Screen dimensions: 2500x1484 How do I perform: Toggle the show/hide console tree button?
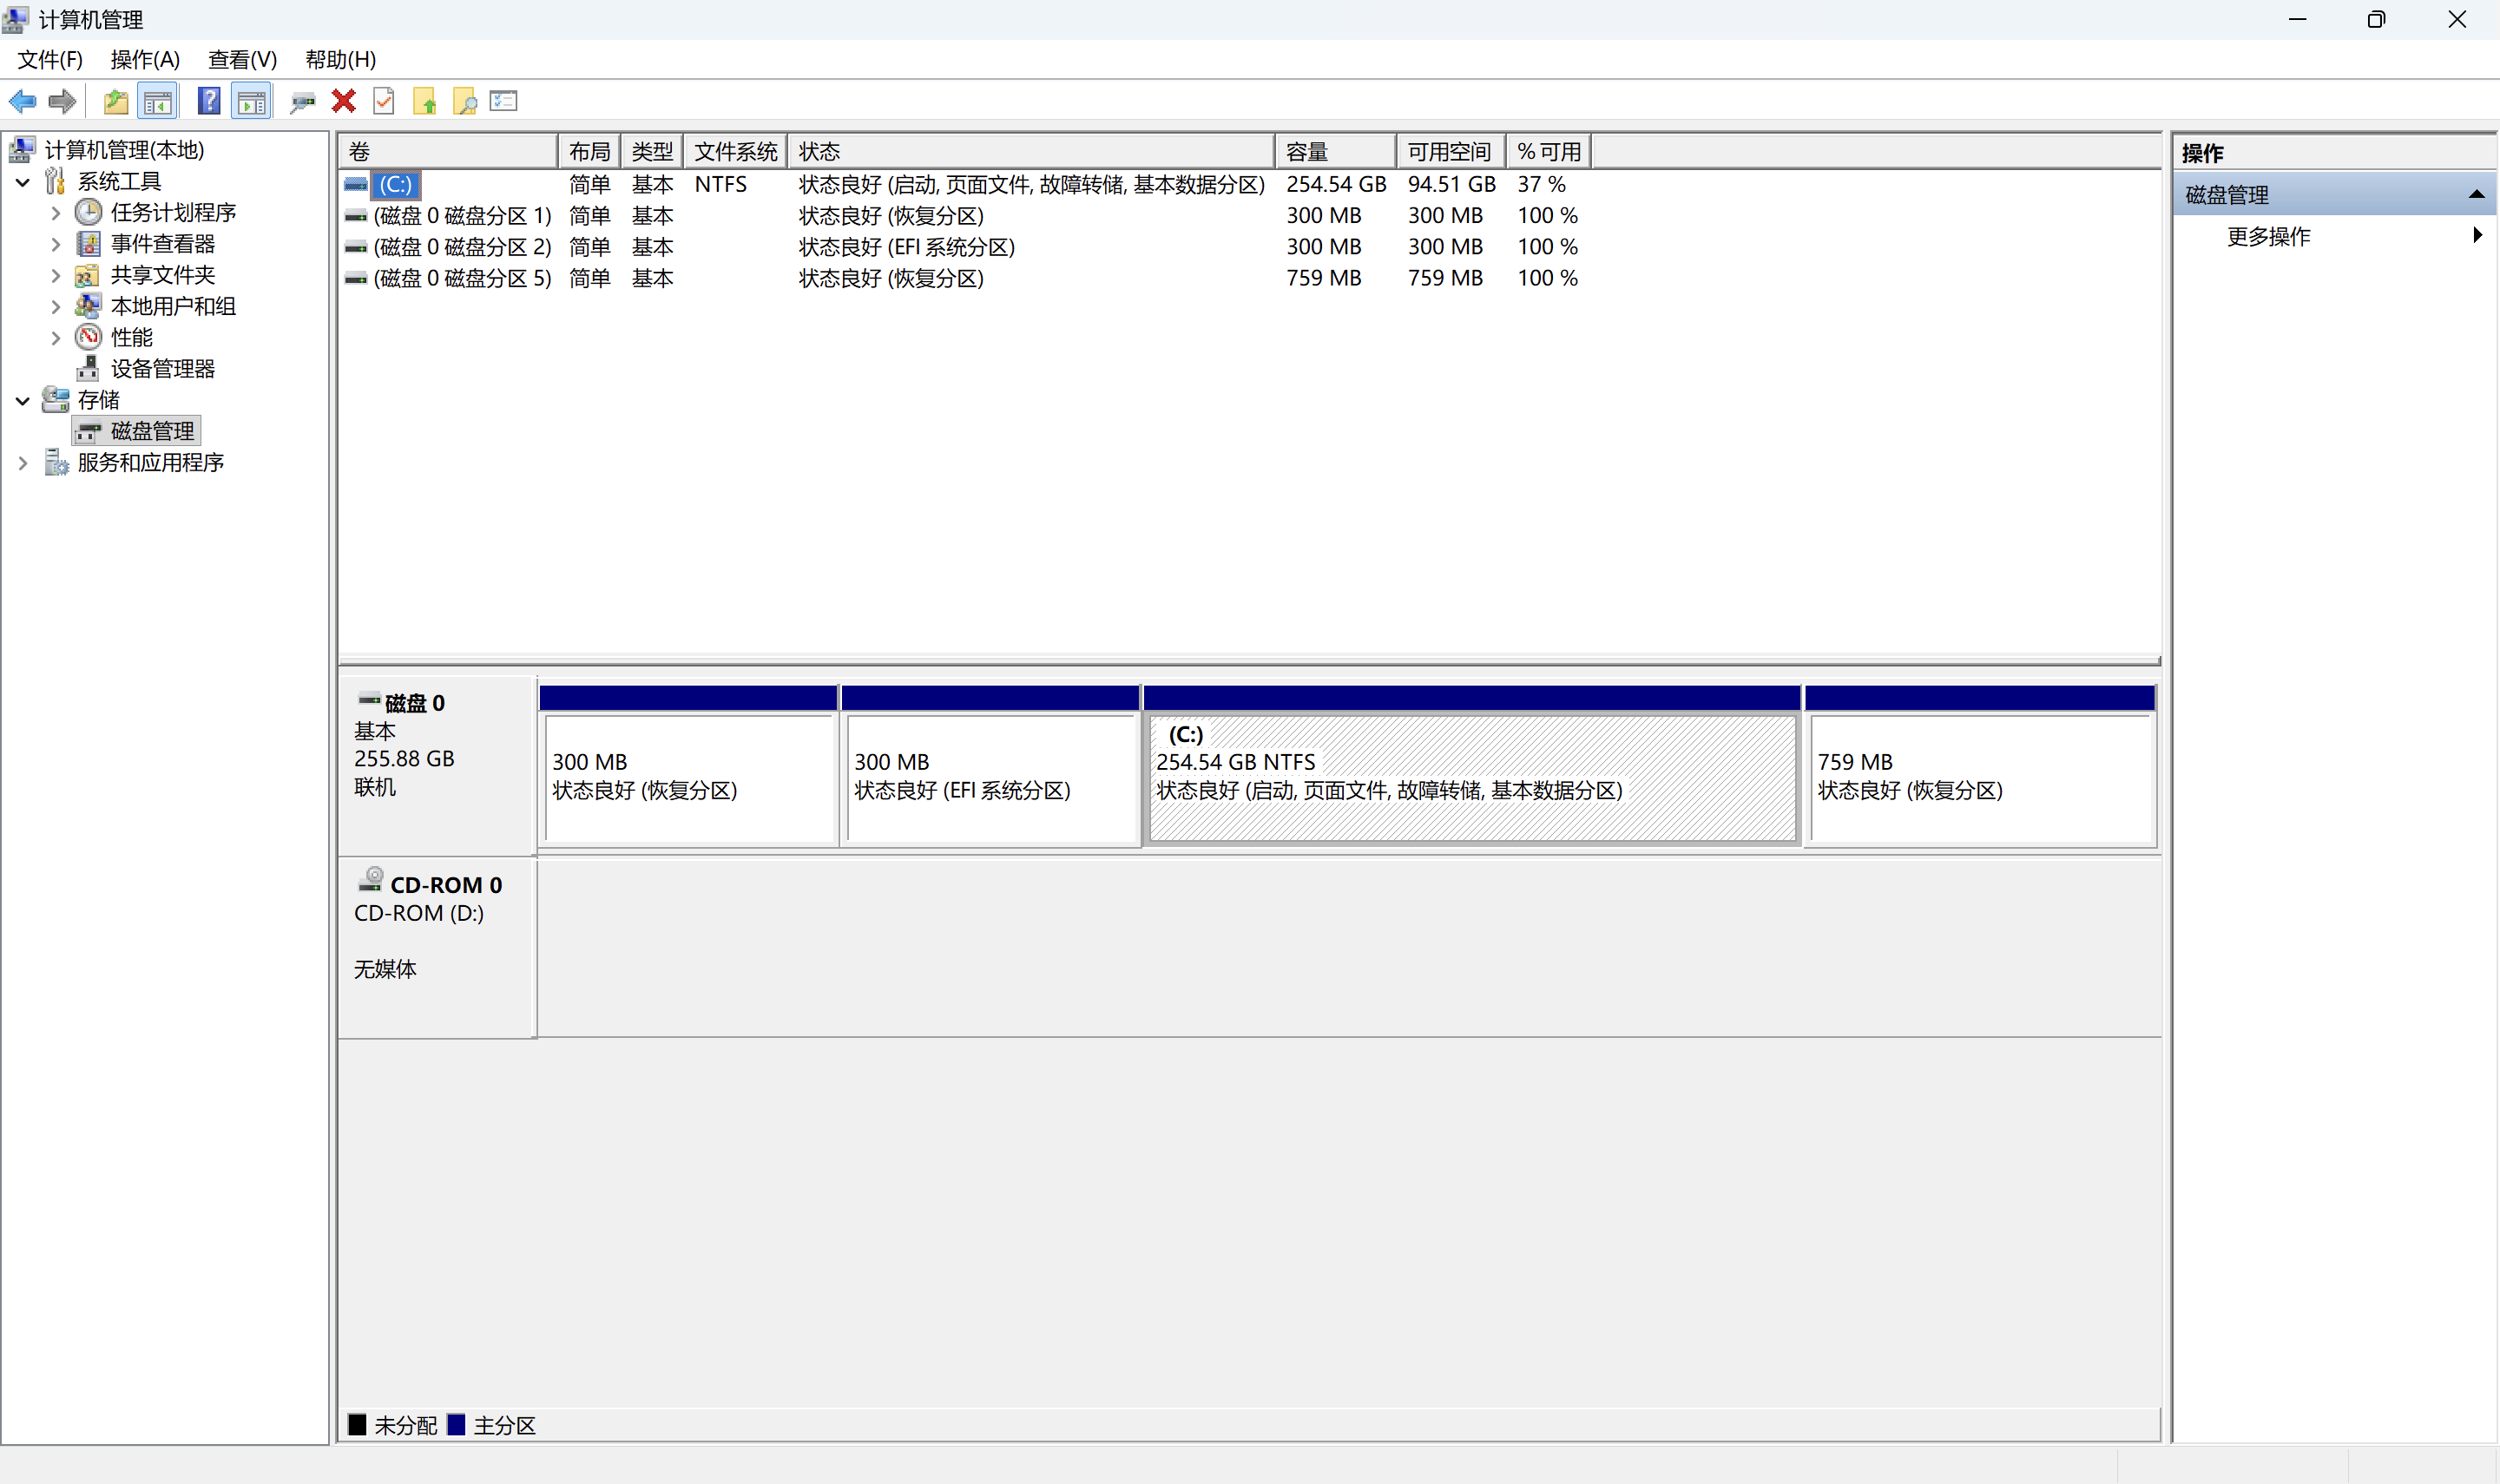(158, 101)
